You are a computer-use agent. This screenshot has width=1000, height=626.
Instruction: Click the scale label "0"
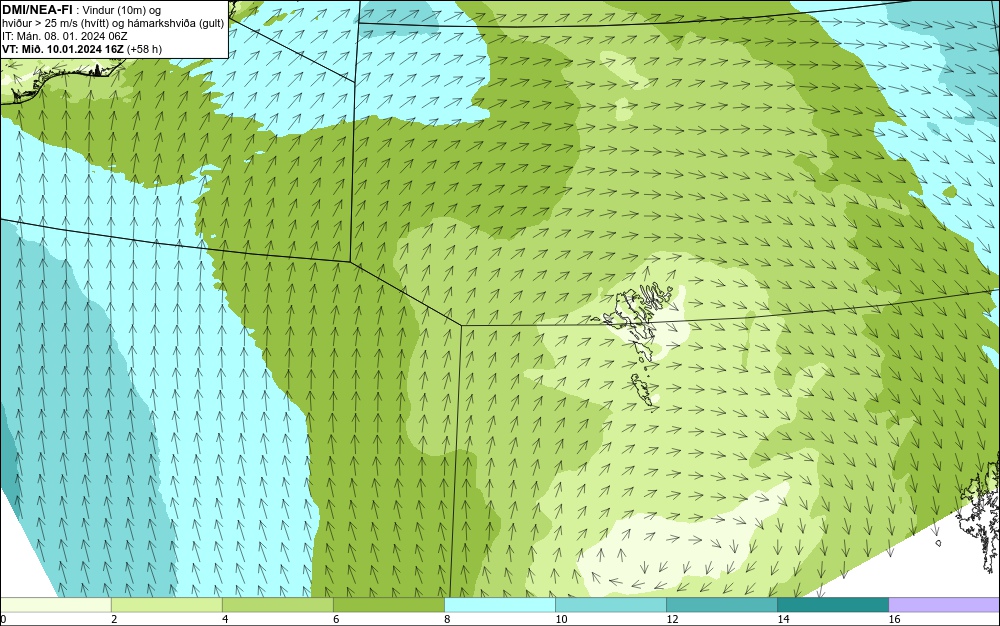[3, 619]
